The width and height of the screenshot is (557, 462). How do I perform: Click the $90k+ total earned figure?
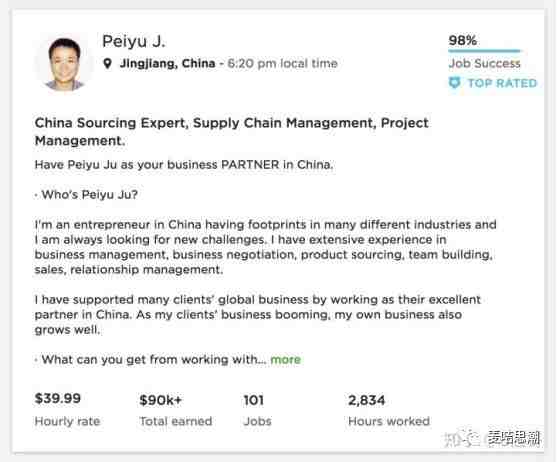point(161,400)
